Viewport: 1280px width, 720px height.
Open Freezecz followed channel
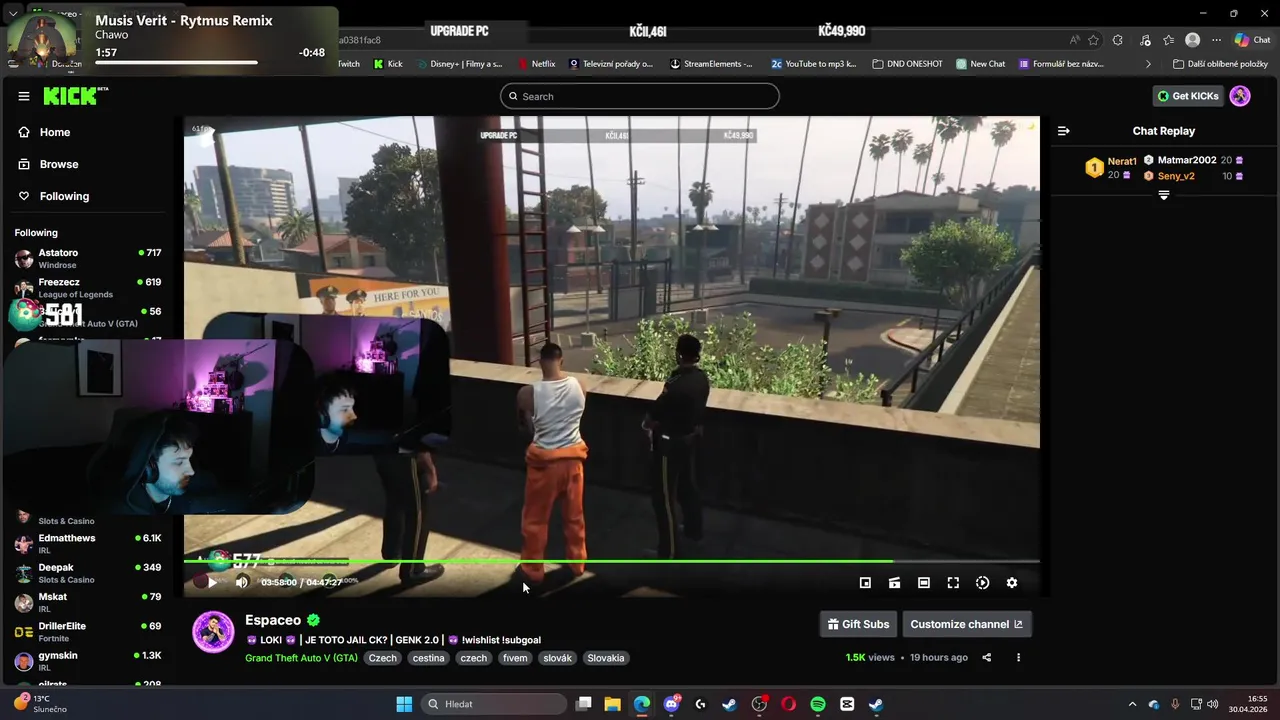coord(88,287)
